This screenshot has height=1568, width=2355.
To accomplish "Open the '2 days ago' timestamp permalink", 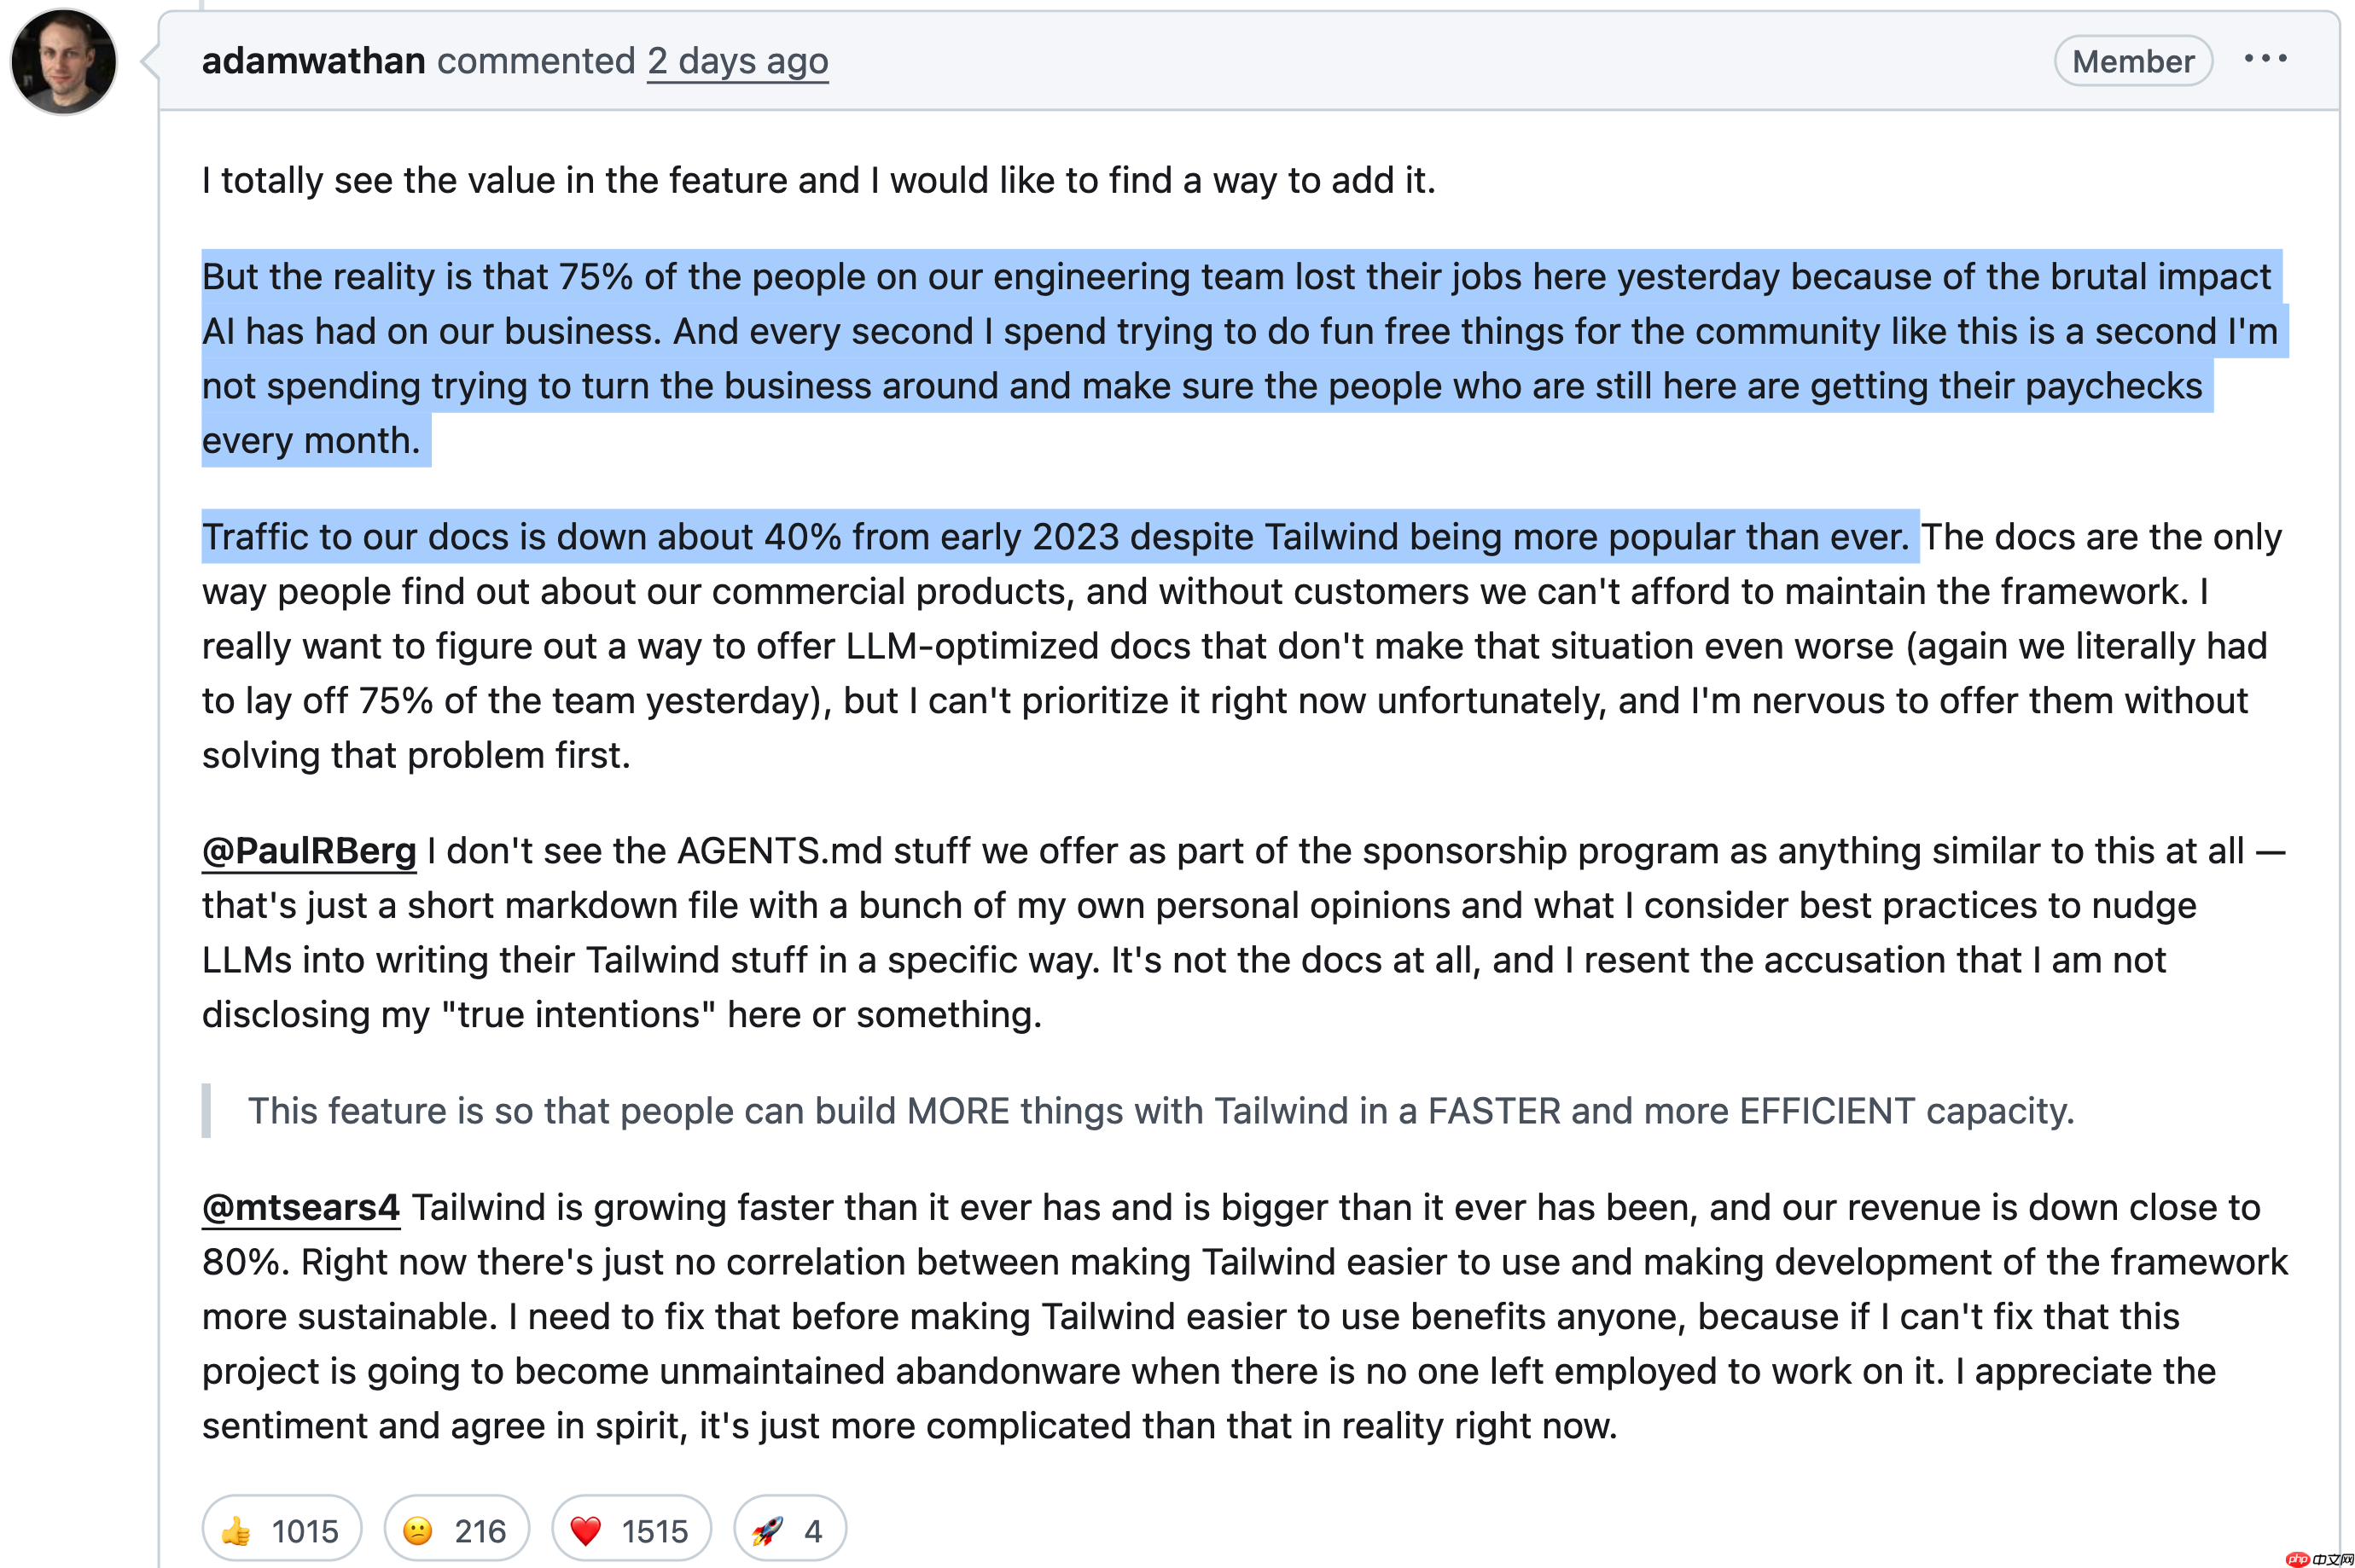I will (x=737, y=61).
